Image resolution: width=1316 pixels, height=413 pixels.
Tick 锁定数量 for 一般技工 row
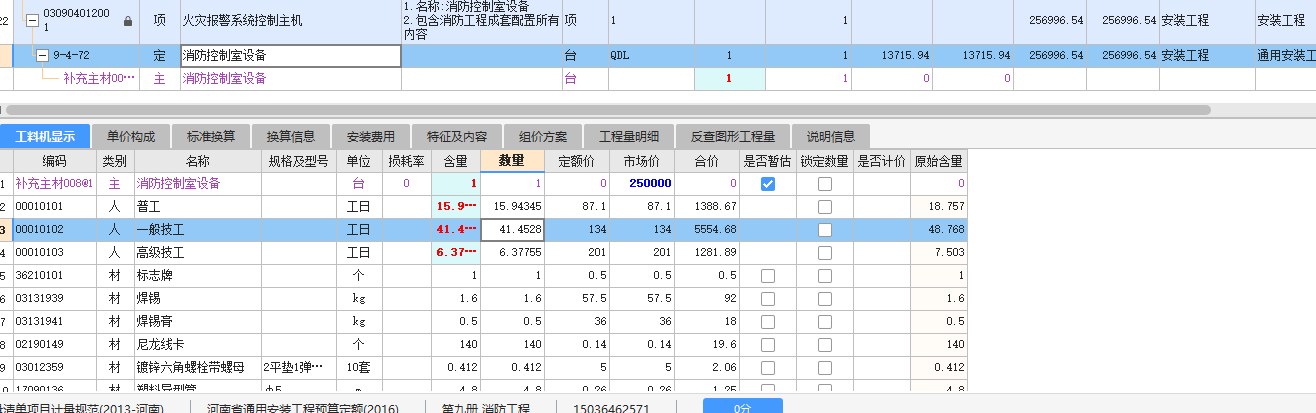825,230
